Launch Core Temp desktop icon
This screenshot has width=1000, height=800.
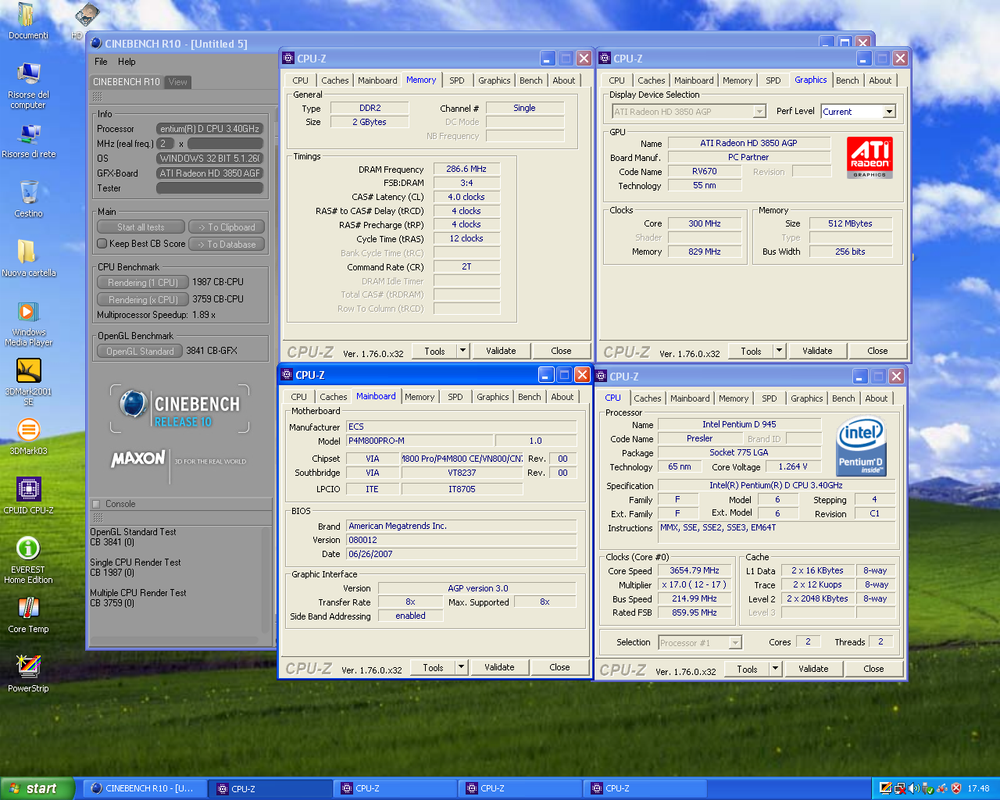click(x=28, y=615)
